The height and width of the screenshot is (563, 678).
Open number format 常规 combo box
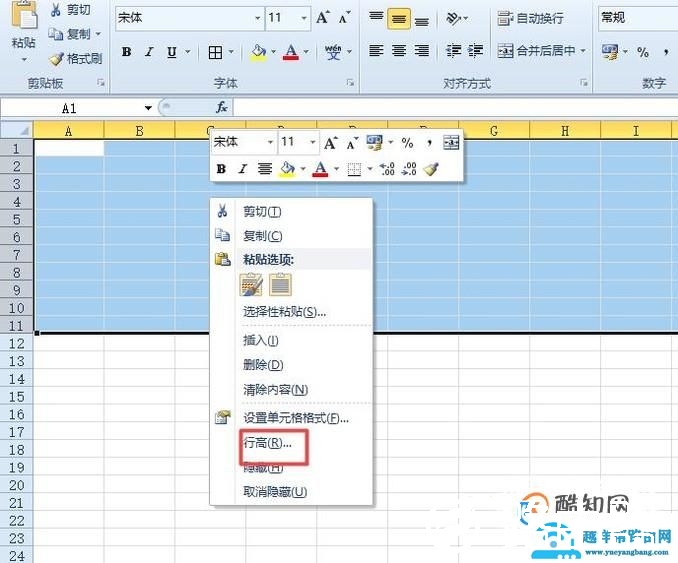tap(638, 18)
